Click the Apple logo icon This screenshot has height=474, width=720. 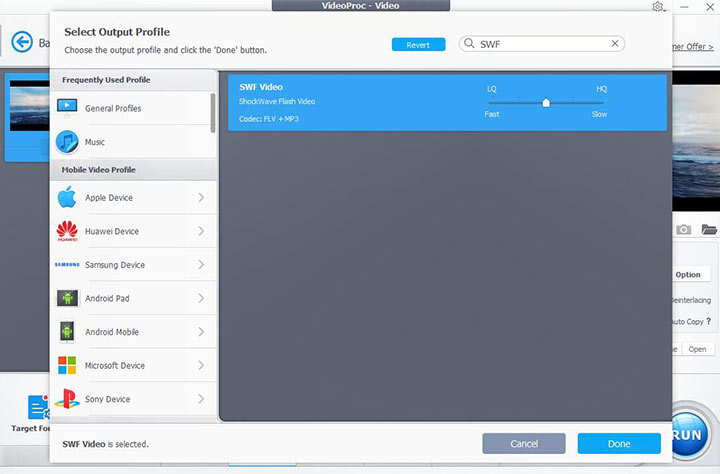pos(67,197)
